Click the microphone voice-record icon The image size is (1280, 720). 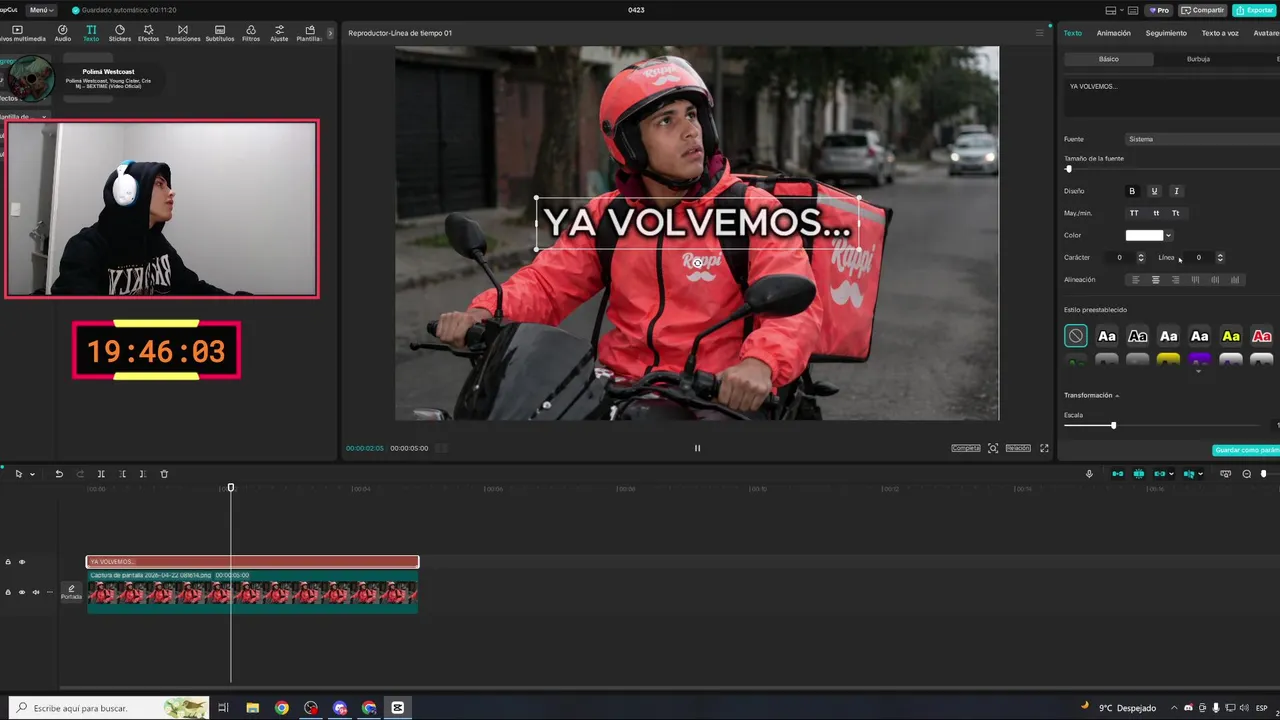[x=1089, y=474]
